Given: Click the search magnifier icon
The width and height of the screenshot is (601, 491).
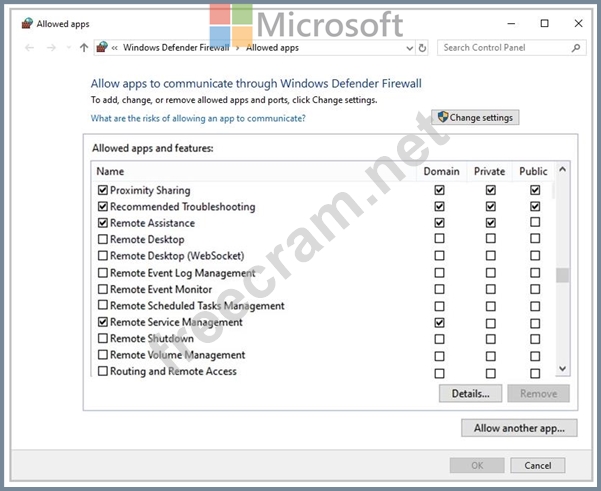Looking at the screenshot, I should pos(577,48).
